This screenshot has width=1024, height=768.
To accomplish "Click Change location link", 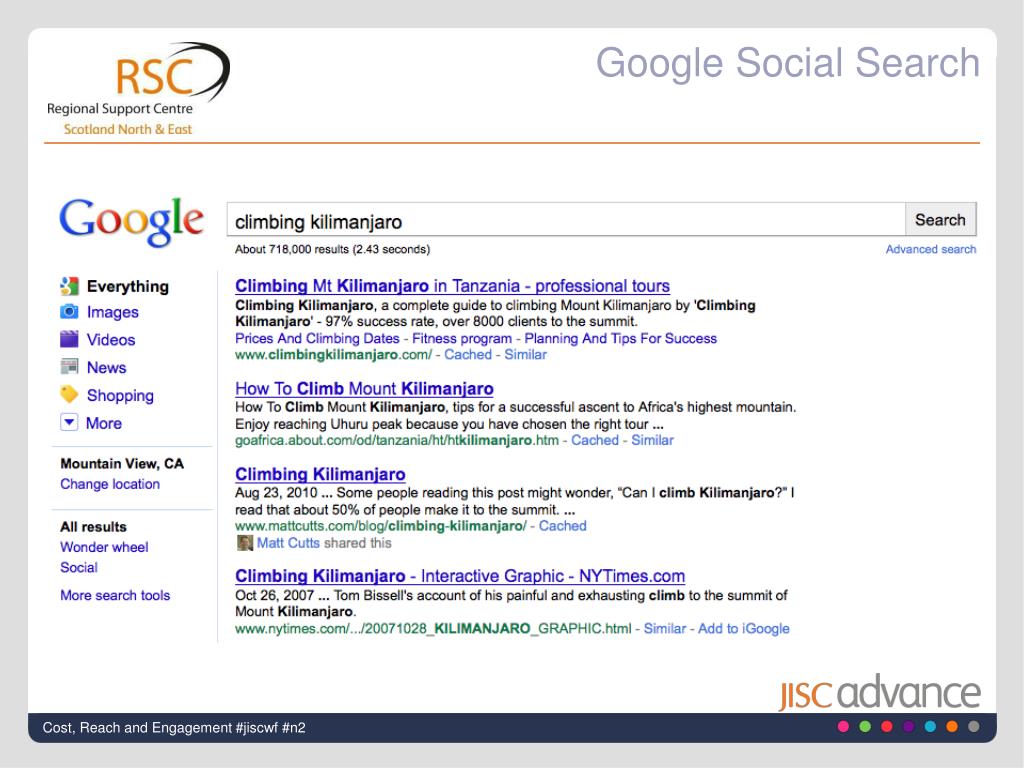I will (110, 484).
